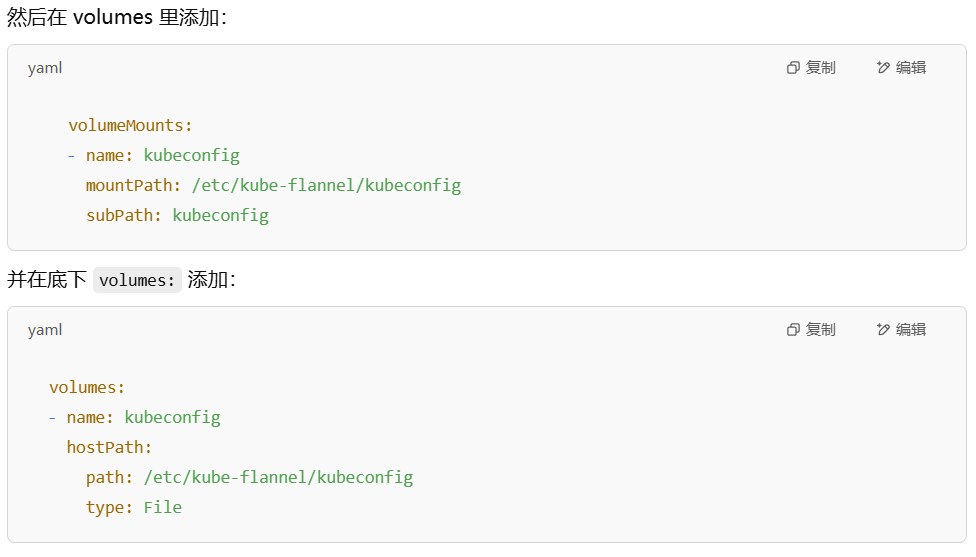This screenshot has height=557, width=976.
Task: Click the 编辑 label in first code block
Action: point(911,68)
